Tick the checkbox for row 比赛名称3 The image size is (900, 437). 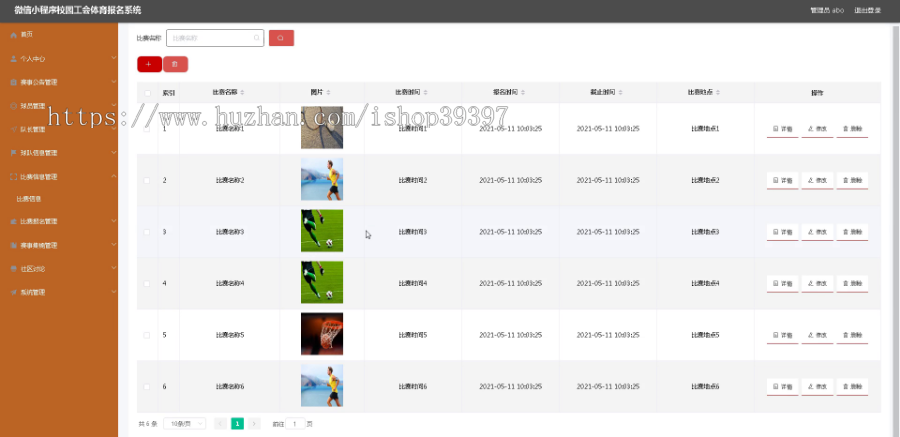click(x=147, y=232)
